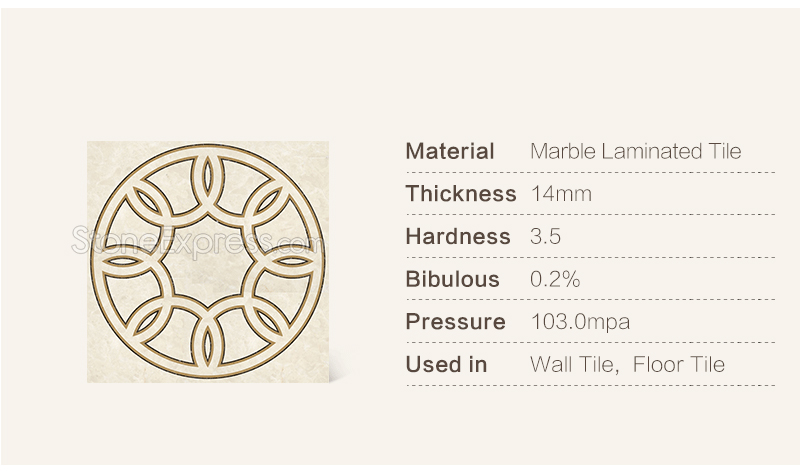Click the center octagon of the tile medallion
The width and height of the screenshot is (800, 476).
point(208,261)
